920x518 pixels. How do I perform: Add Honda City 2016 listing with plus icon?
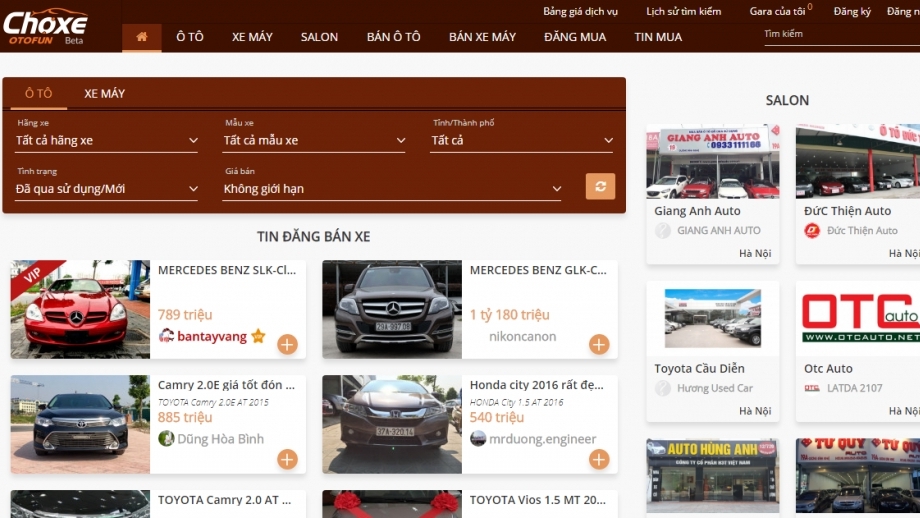599,459
